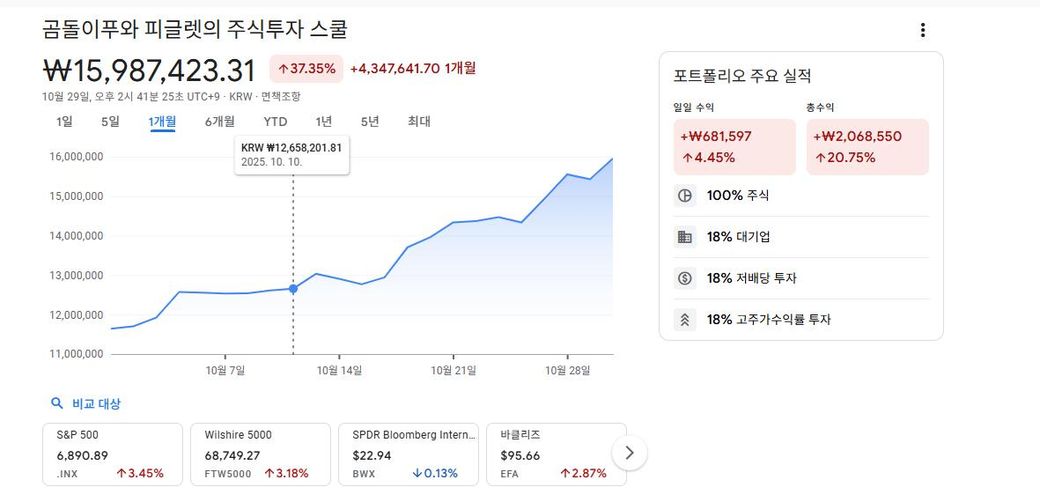Open the 바클리즈 EFA comparison card
The width and height of the screenshot is (1040, 495).
pos(553,454)
